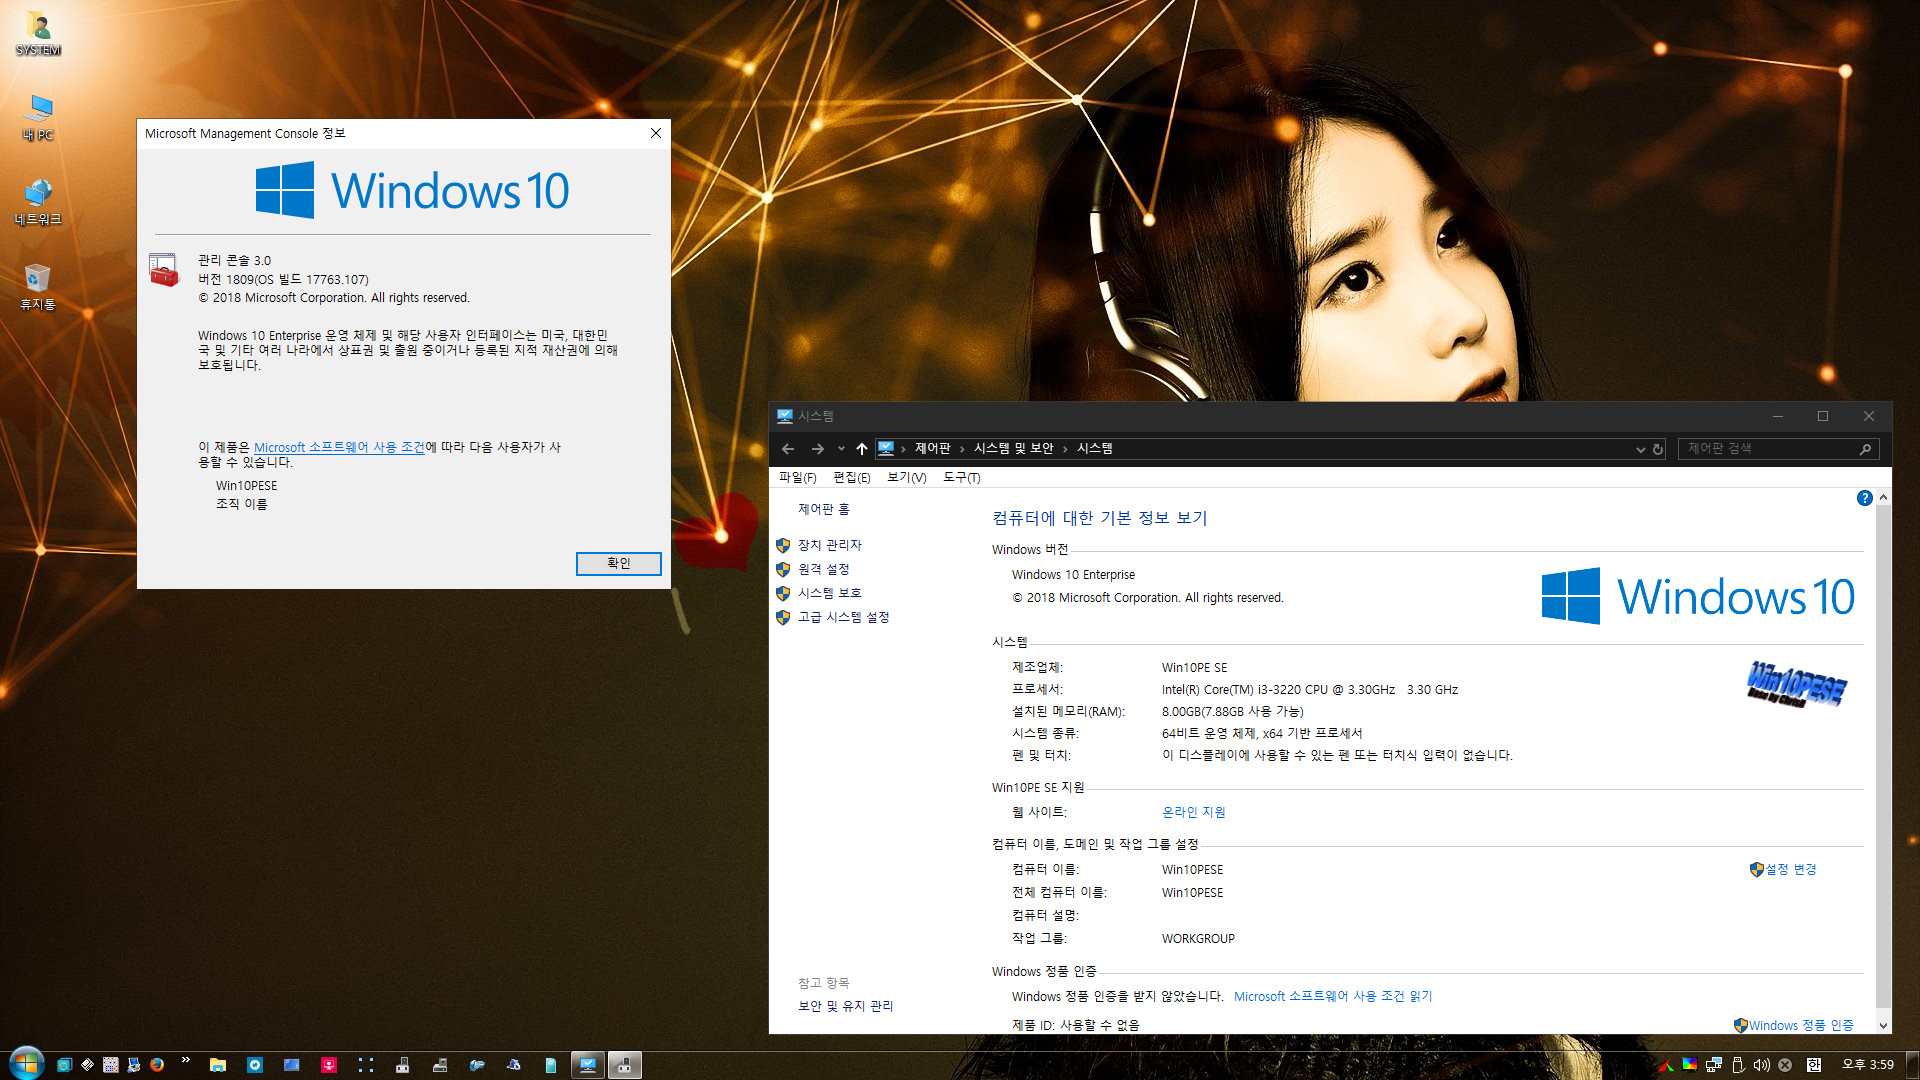Toggle the 한 Korean IME indicator

coord(1813,1065)
